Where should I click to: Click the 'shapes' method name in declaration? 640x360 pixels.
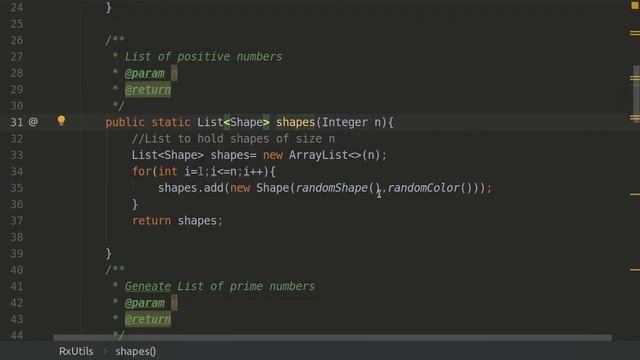(296, 122)
